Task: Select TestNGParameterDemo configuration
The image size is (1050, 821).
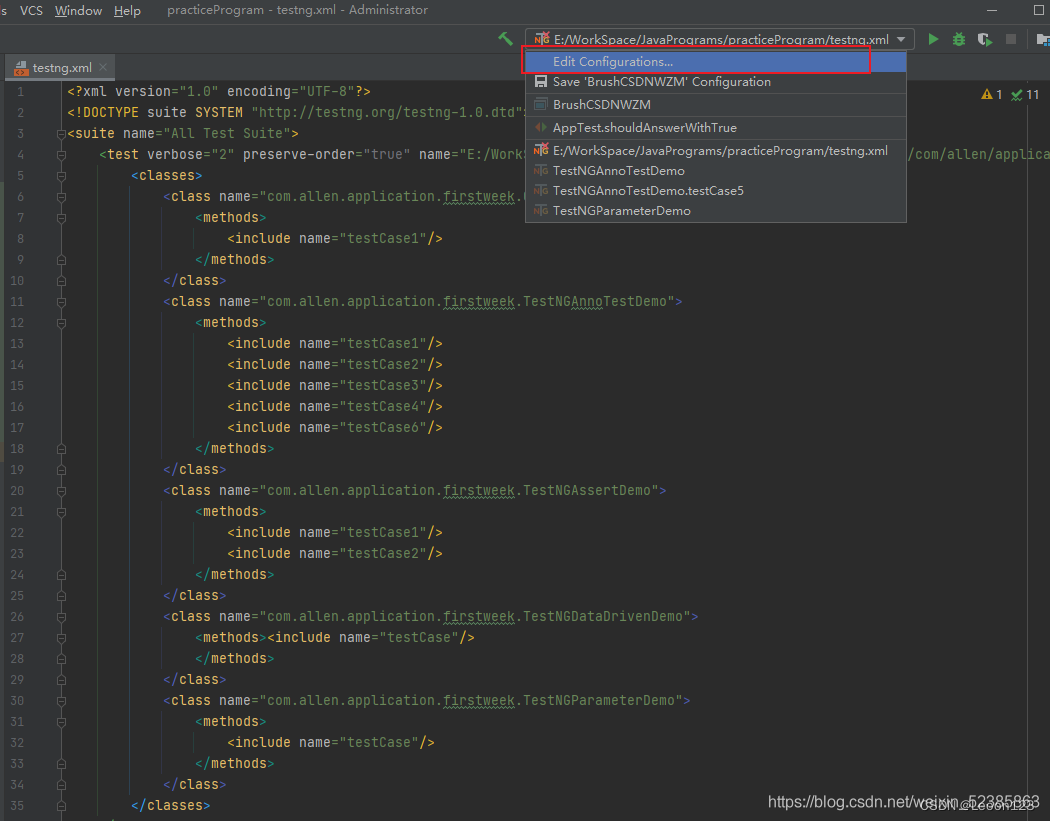Action: coord(715,211)
